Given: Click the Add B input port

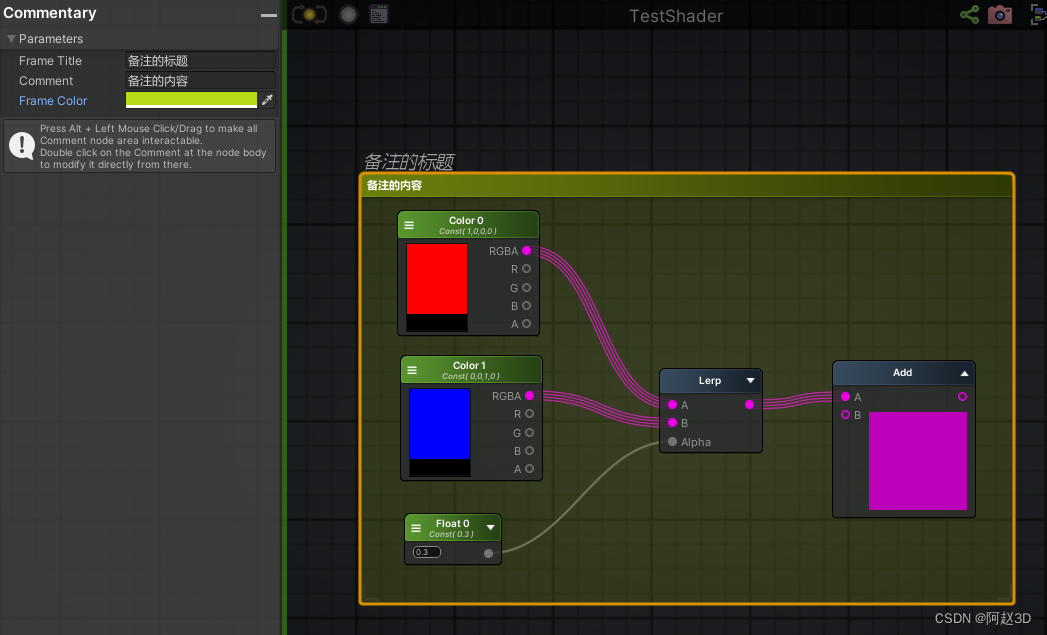Looking at the screenshot, I should coord(845,414).
